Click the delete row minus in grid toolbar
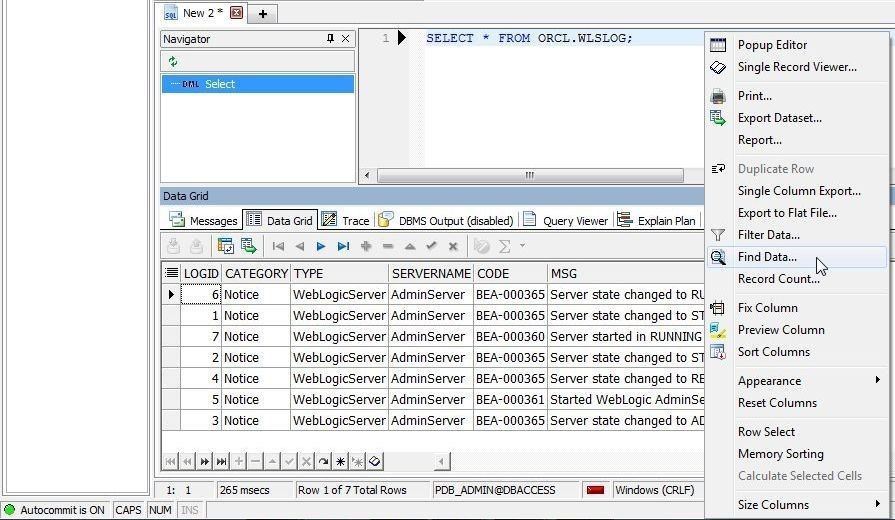This screenshot has height=520, width=895. (x=388, y=247)
